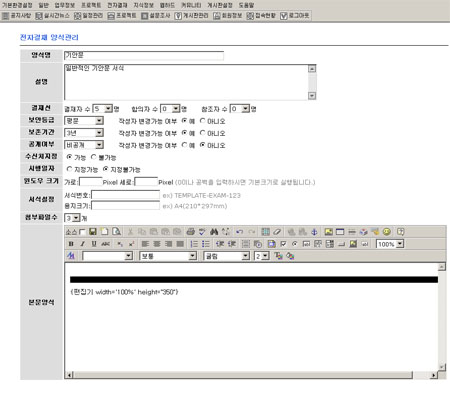
Task: Click the 로그아웃 toolbar button
Action: 295,16
